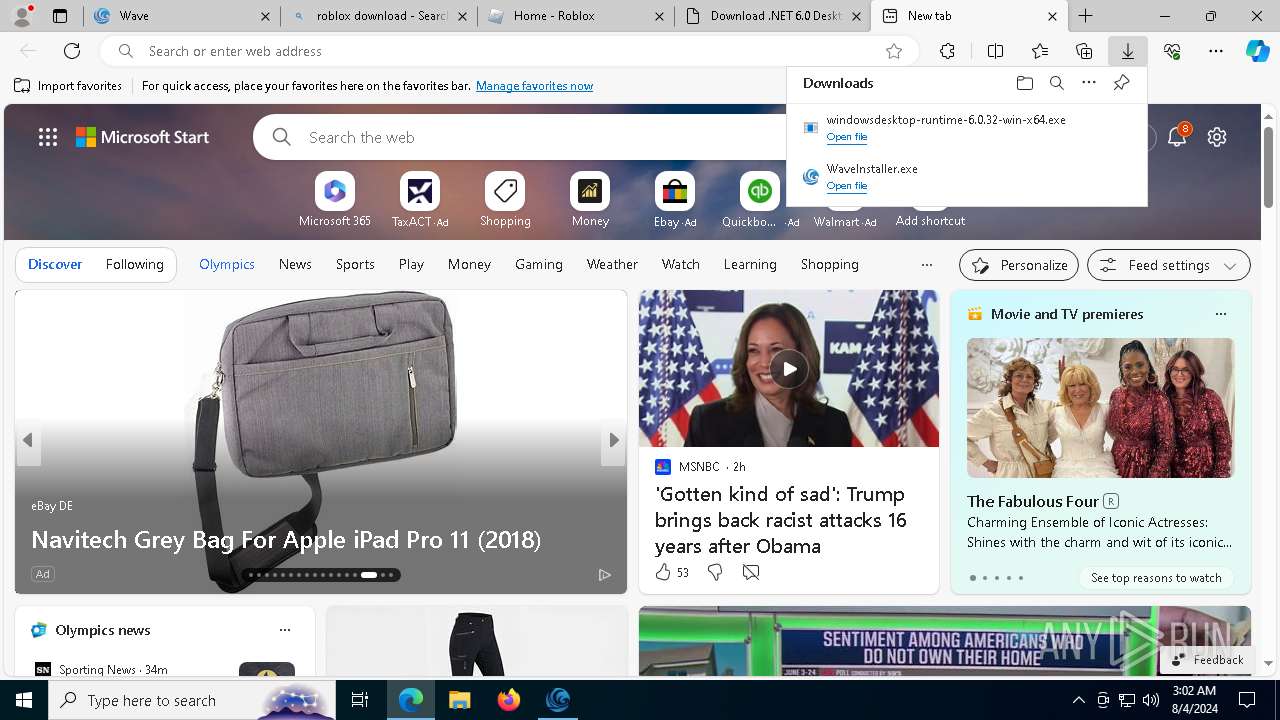Open downloads folder icon in panel
The width and height of the screenshot is (1280, 720).
click(x=1024, y=83)
